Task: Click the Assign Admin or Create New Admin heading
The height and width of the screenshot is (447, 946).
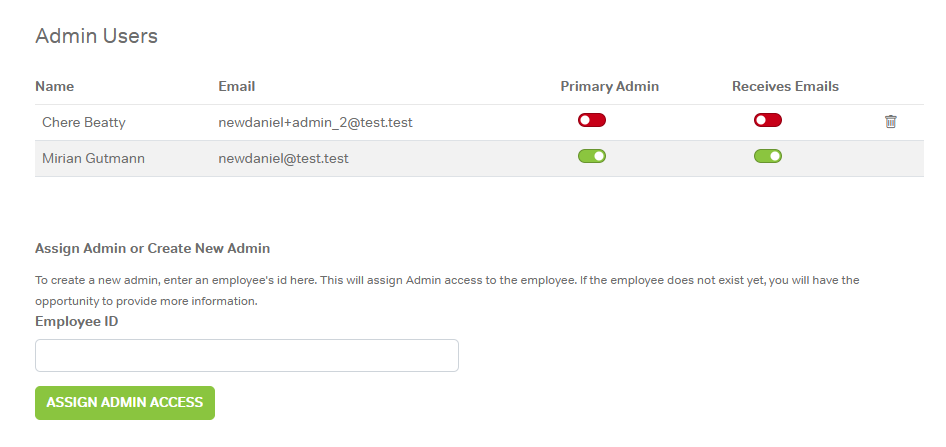Action: pos(152,248)
